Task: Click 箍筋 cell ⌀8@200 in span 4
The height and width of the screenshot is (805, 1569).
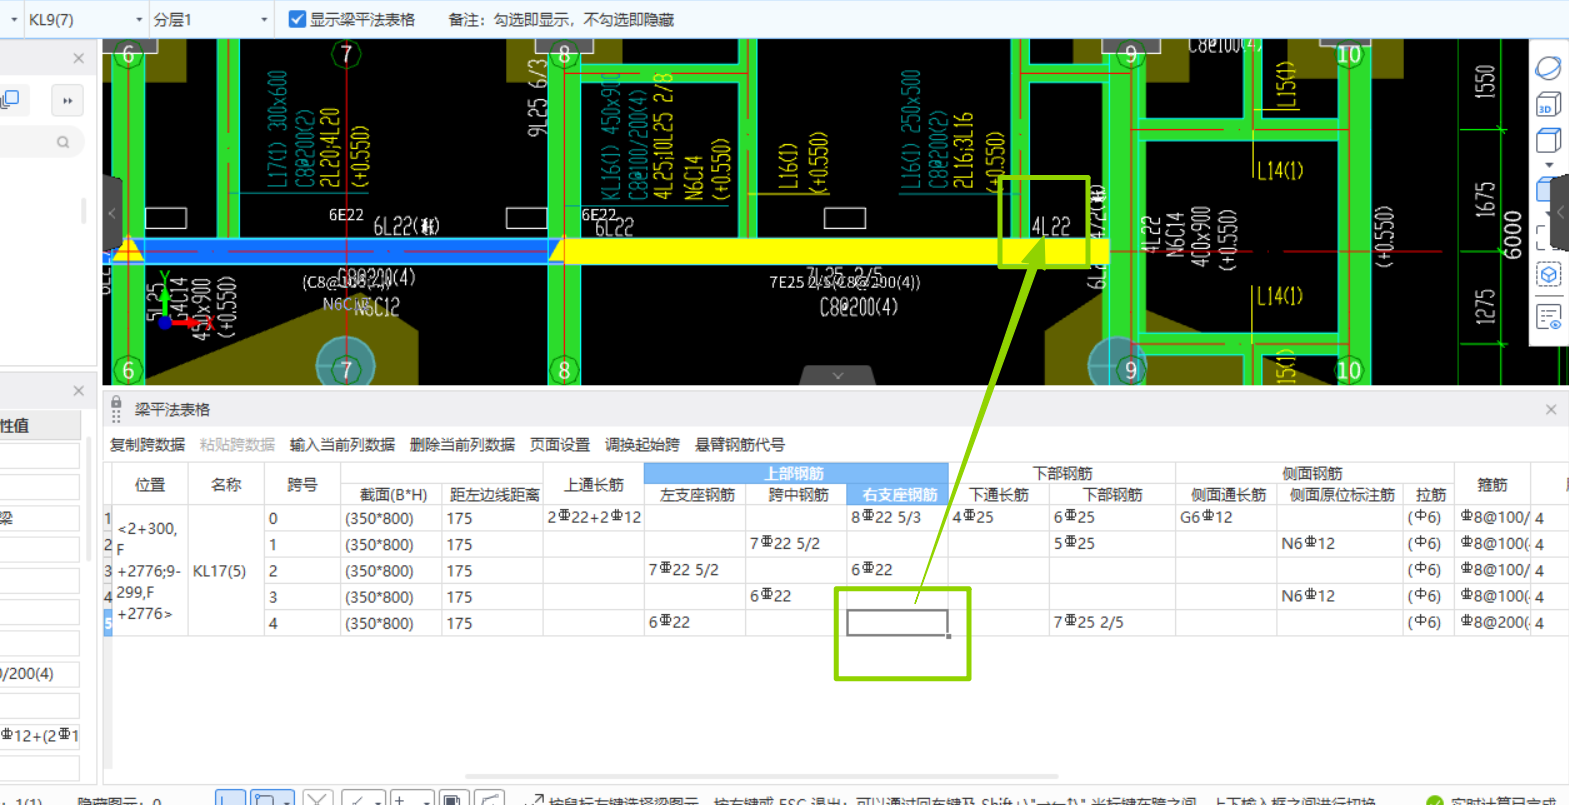Action: (x=1493, y=622)
